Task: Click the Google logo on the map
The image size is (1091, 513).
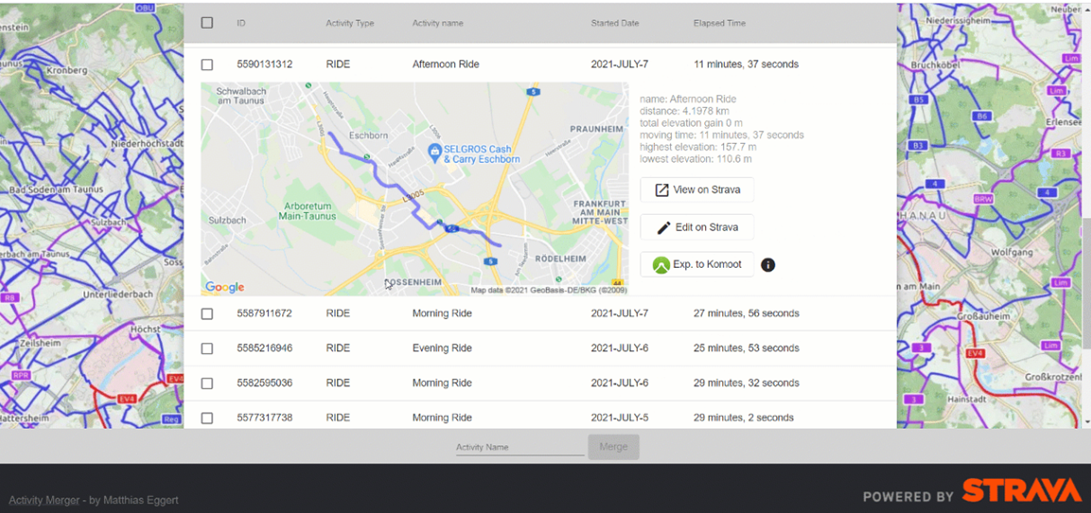Action: click(225, 287)
